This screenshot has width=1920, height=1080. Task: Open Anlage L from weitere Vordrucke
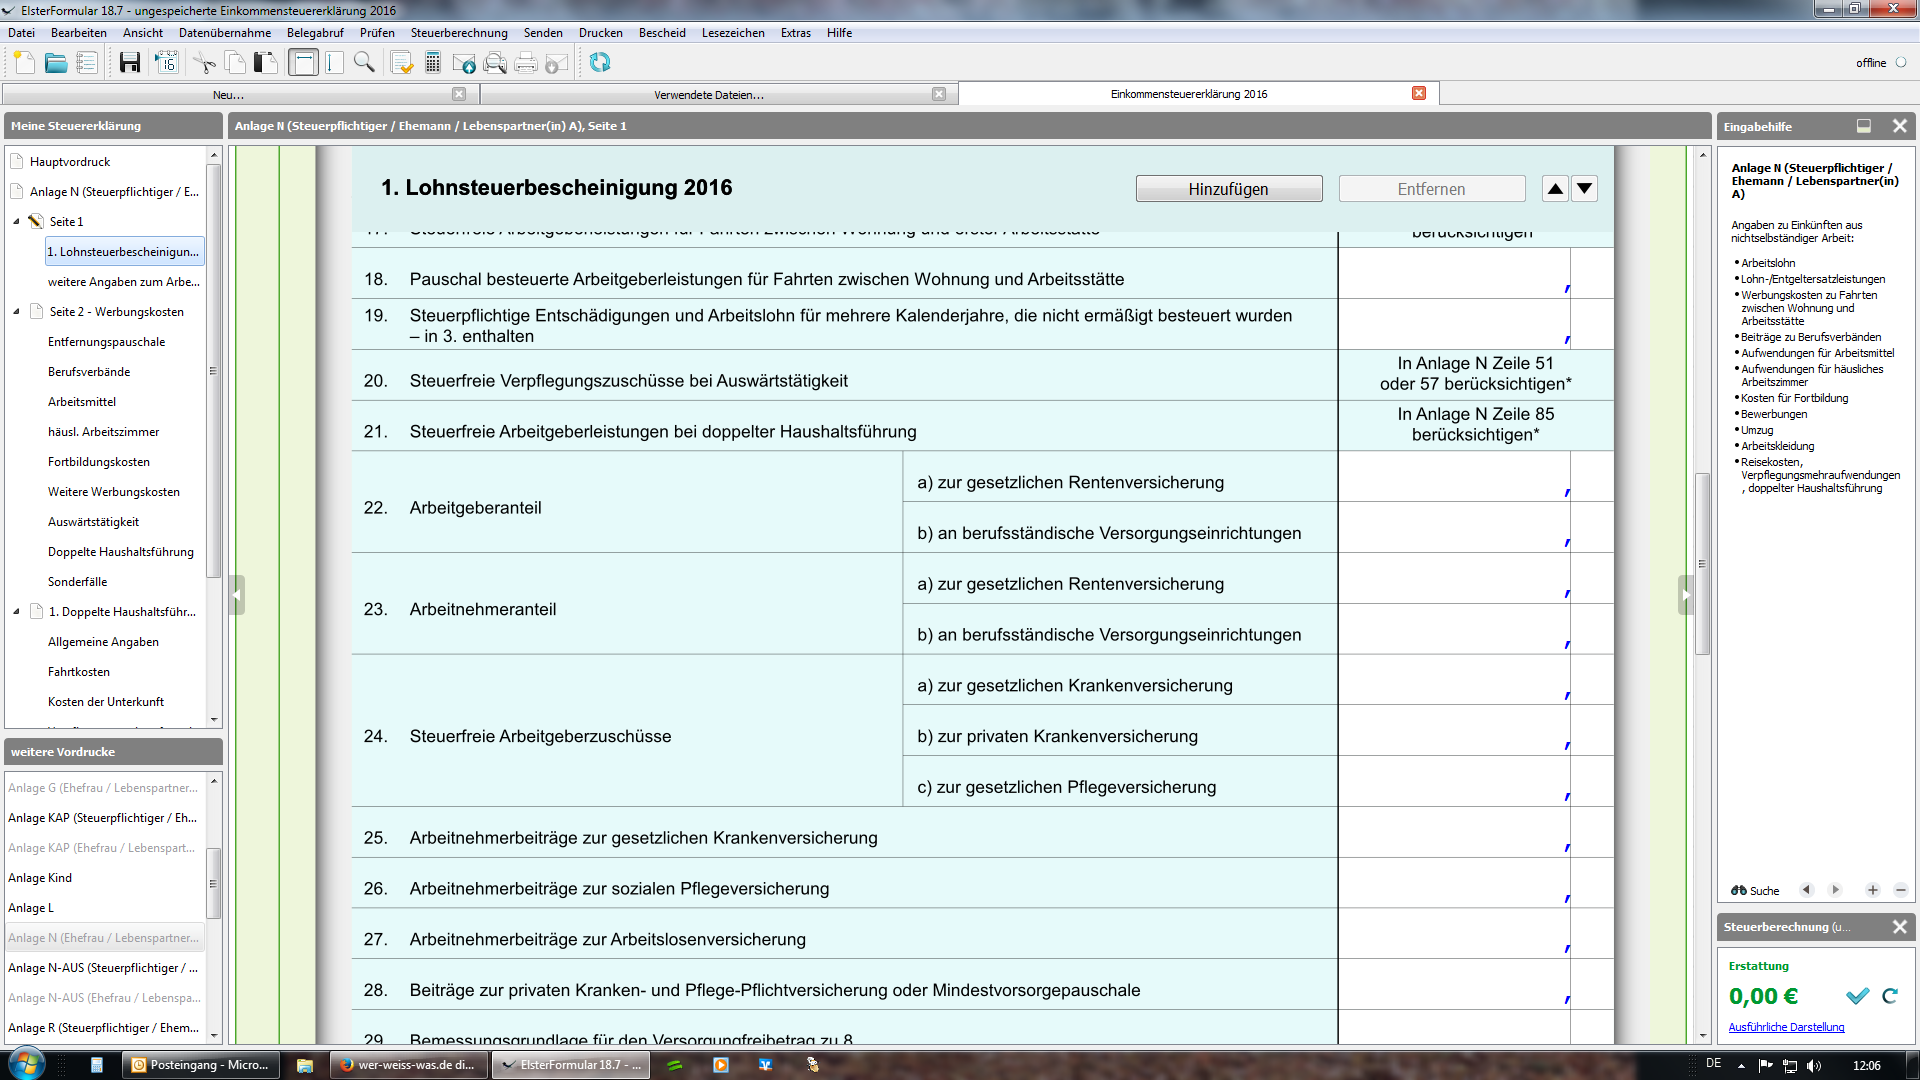click(x=31, y=908)
